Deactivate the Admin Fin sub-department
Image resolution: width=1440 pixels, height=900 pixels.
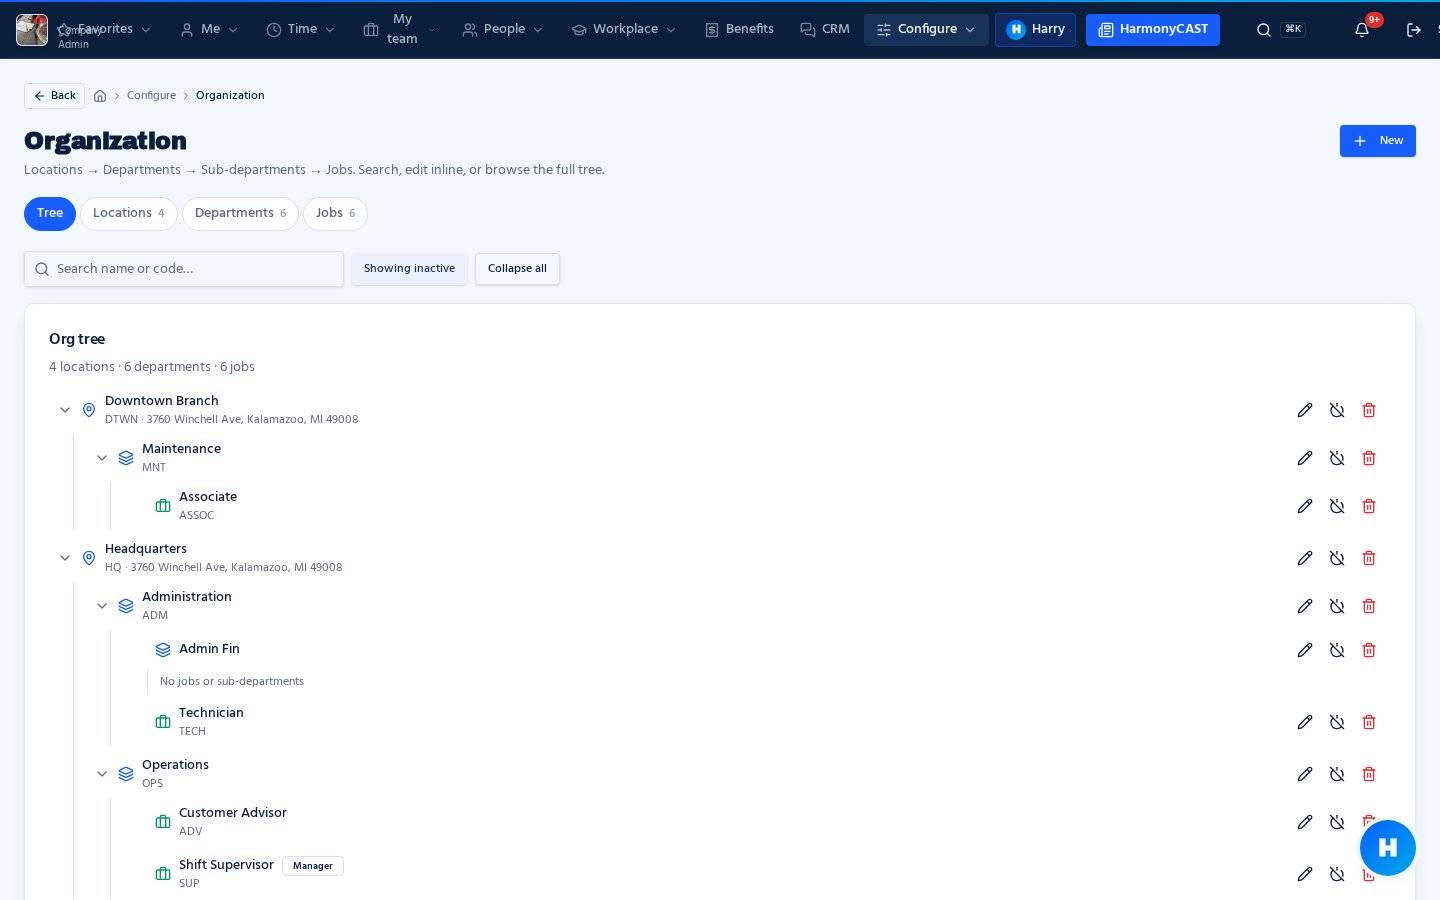click(1337, 650)
